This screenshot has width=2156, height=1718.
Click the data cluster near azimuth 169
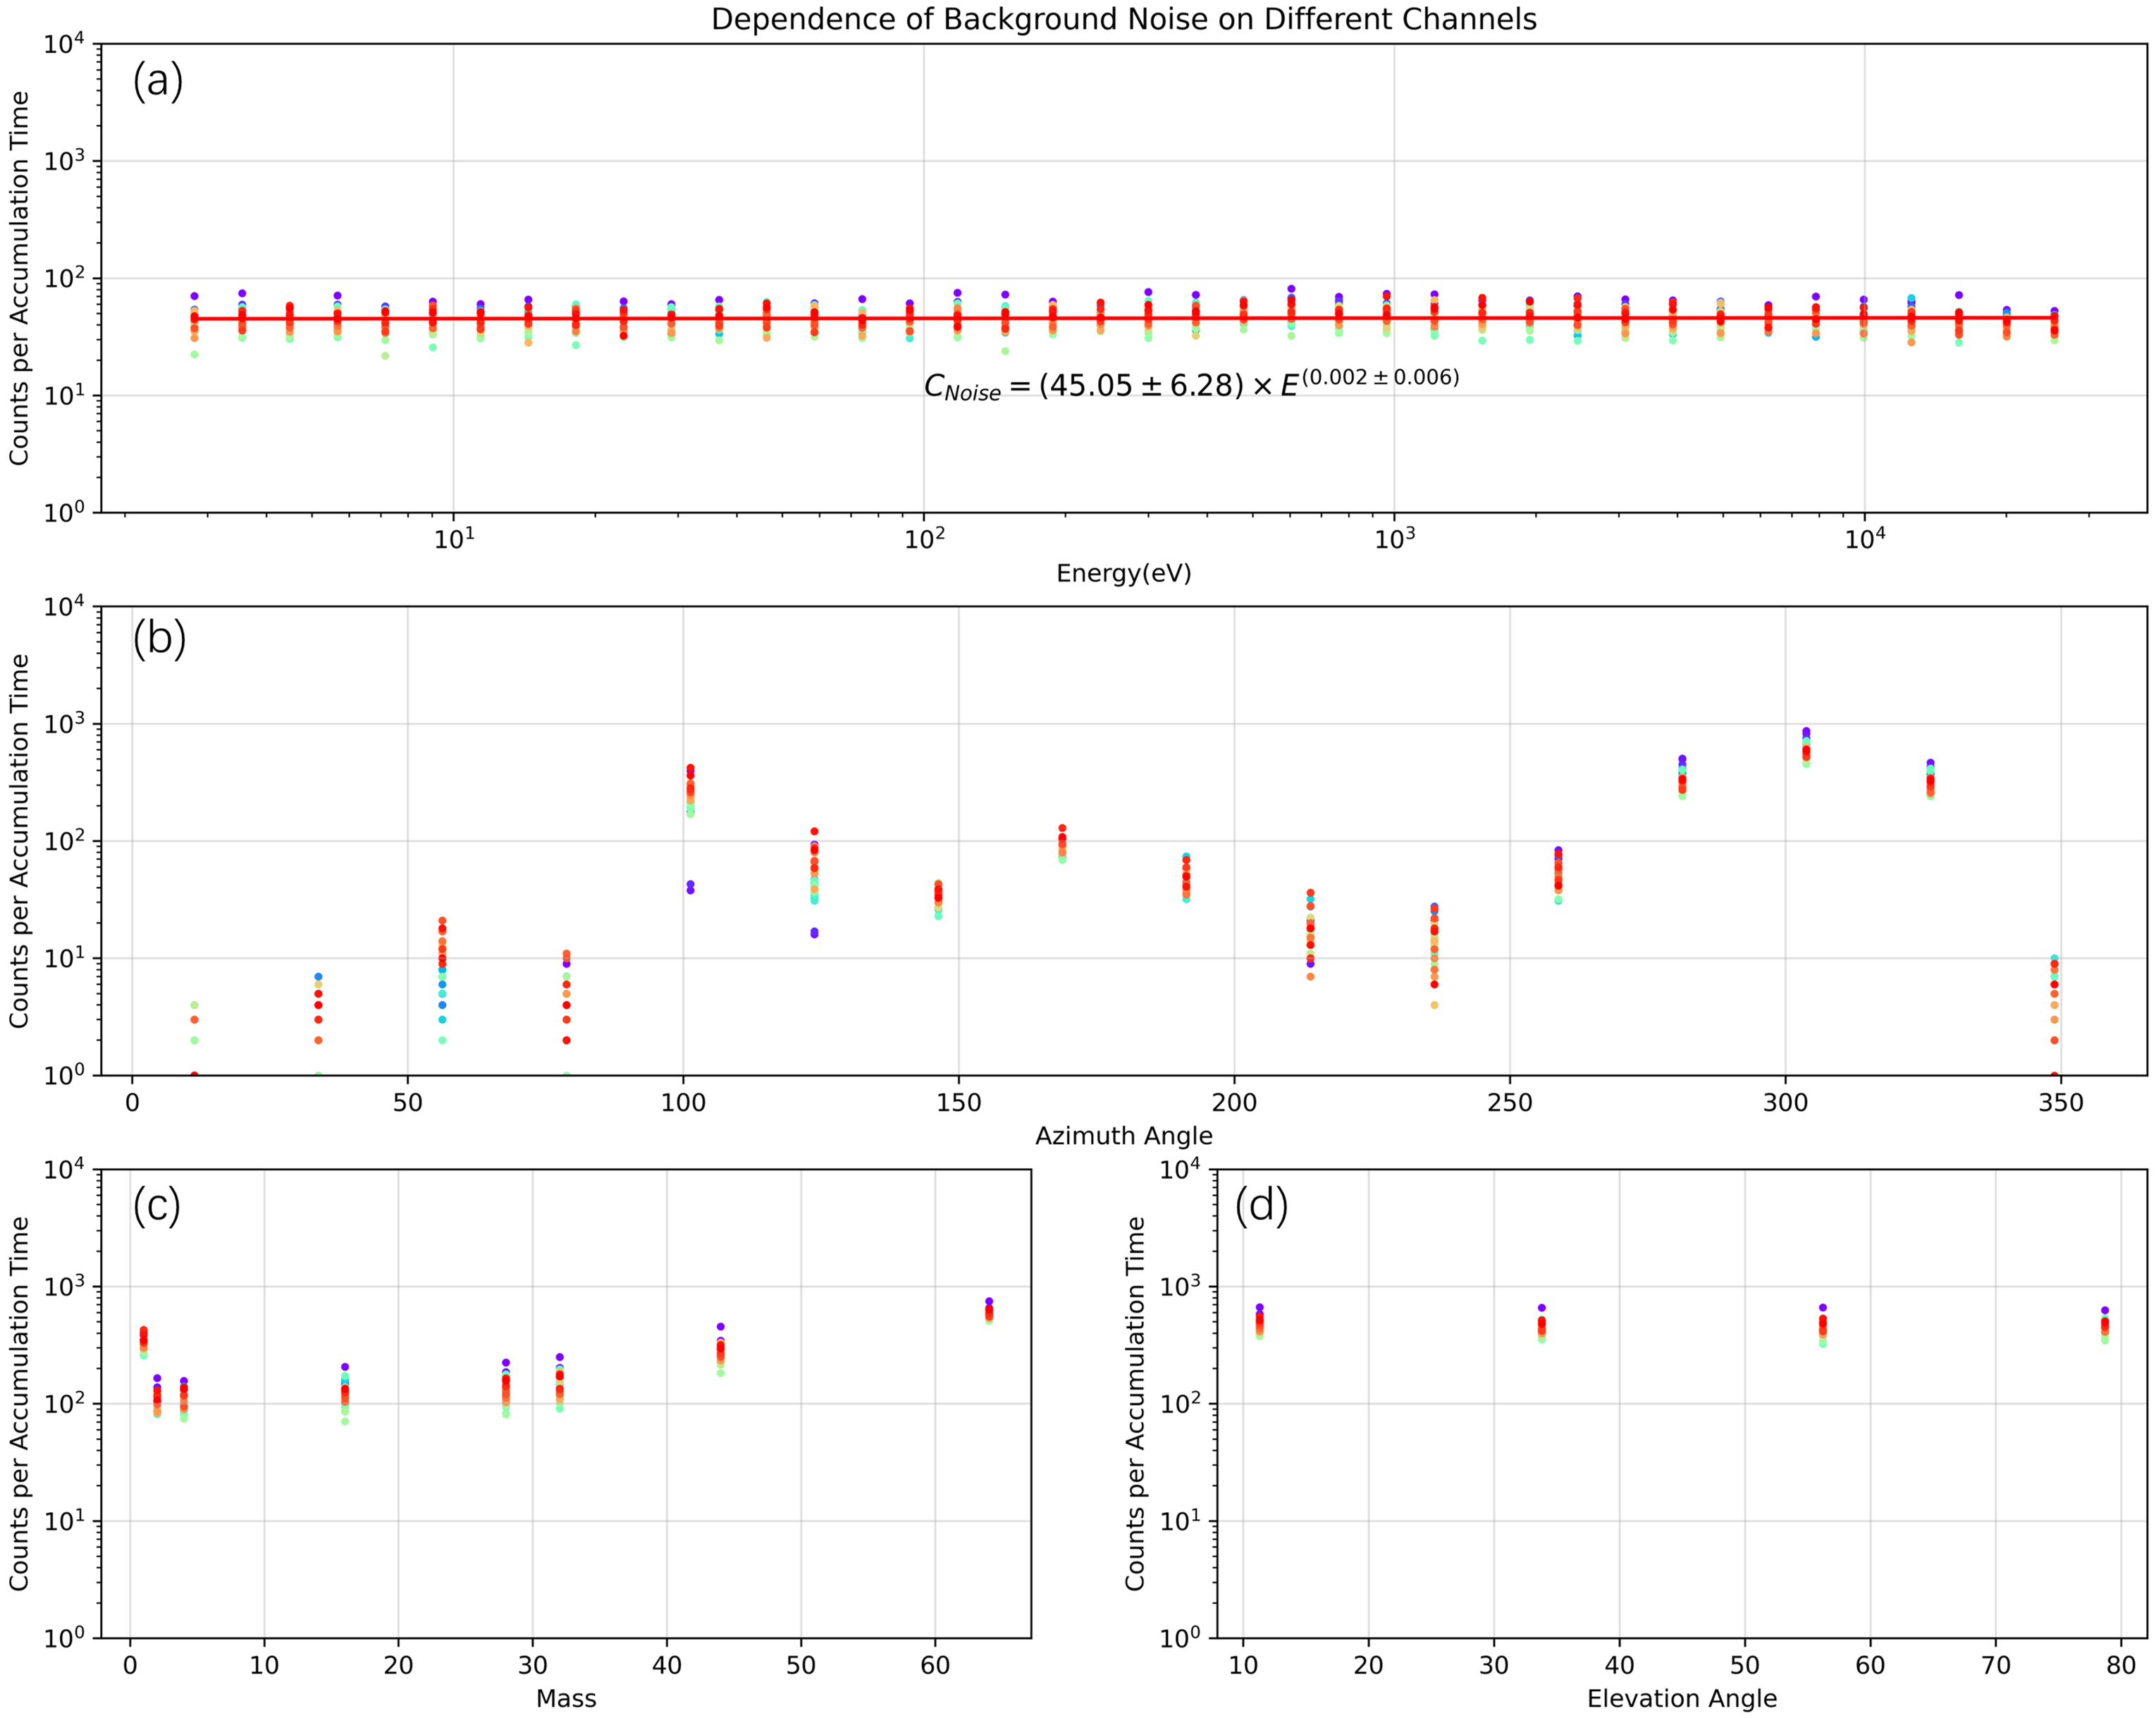tap(1062, 845)
